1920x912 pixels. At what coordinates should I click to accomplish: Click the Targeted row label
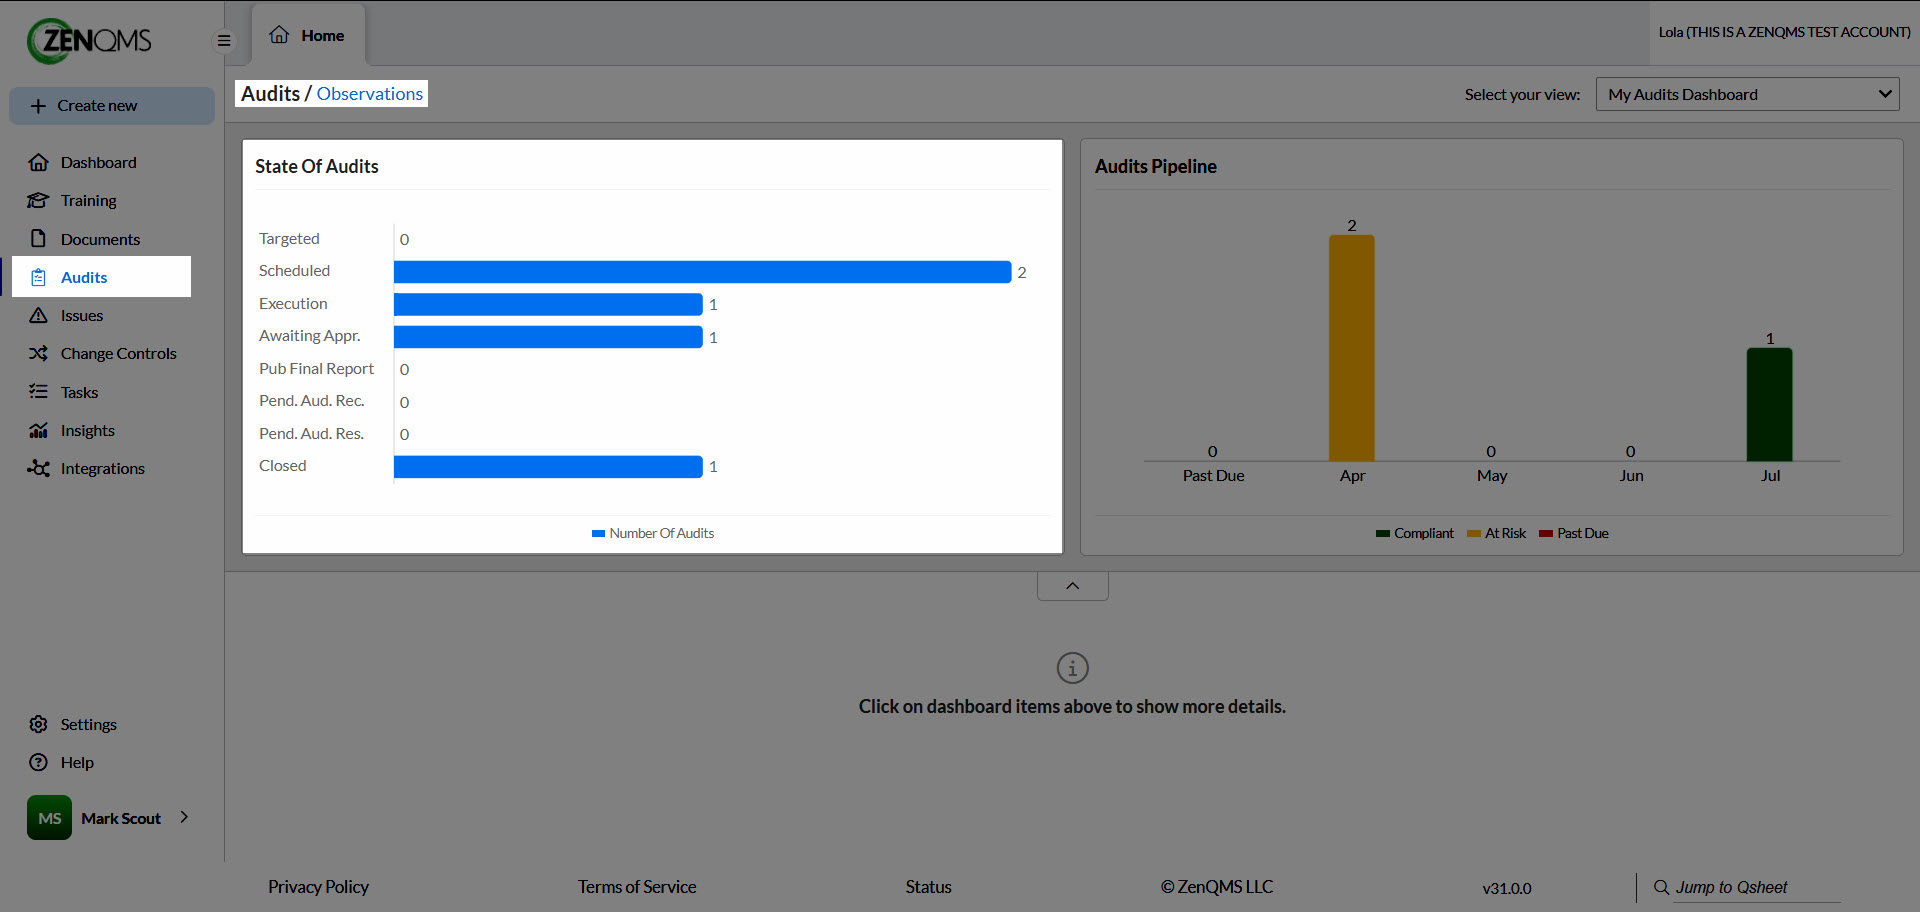[x=289, y=238]
